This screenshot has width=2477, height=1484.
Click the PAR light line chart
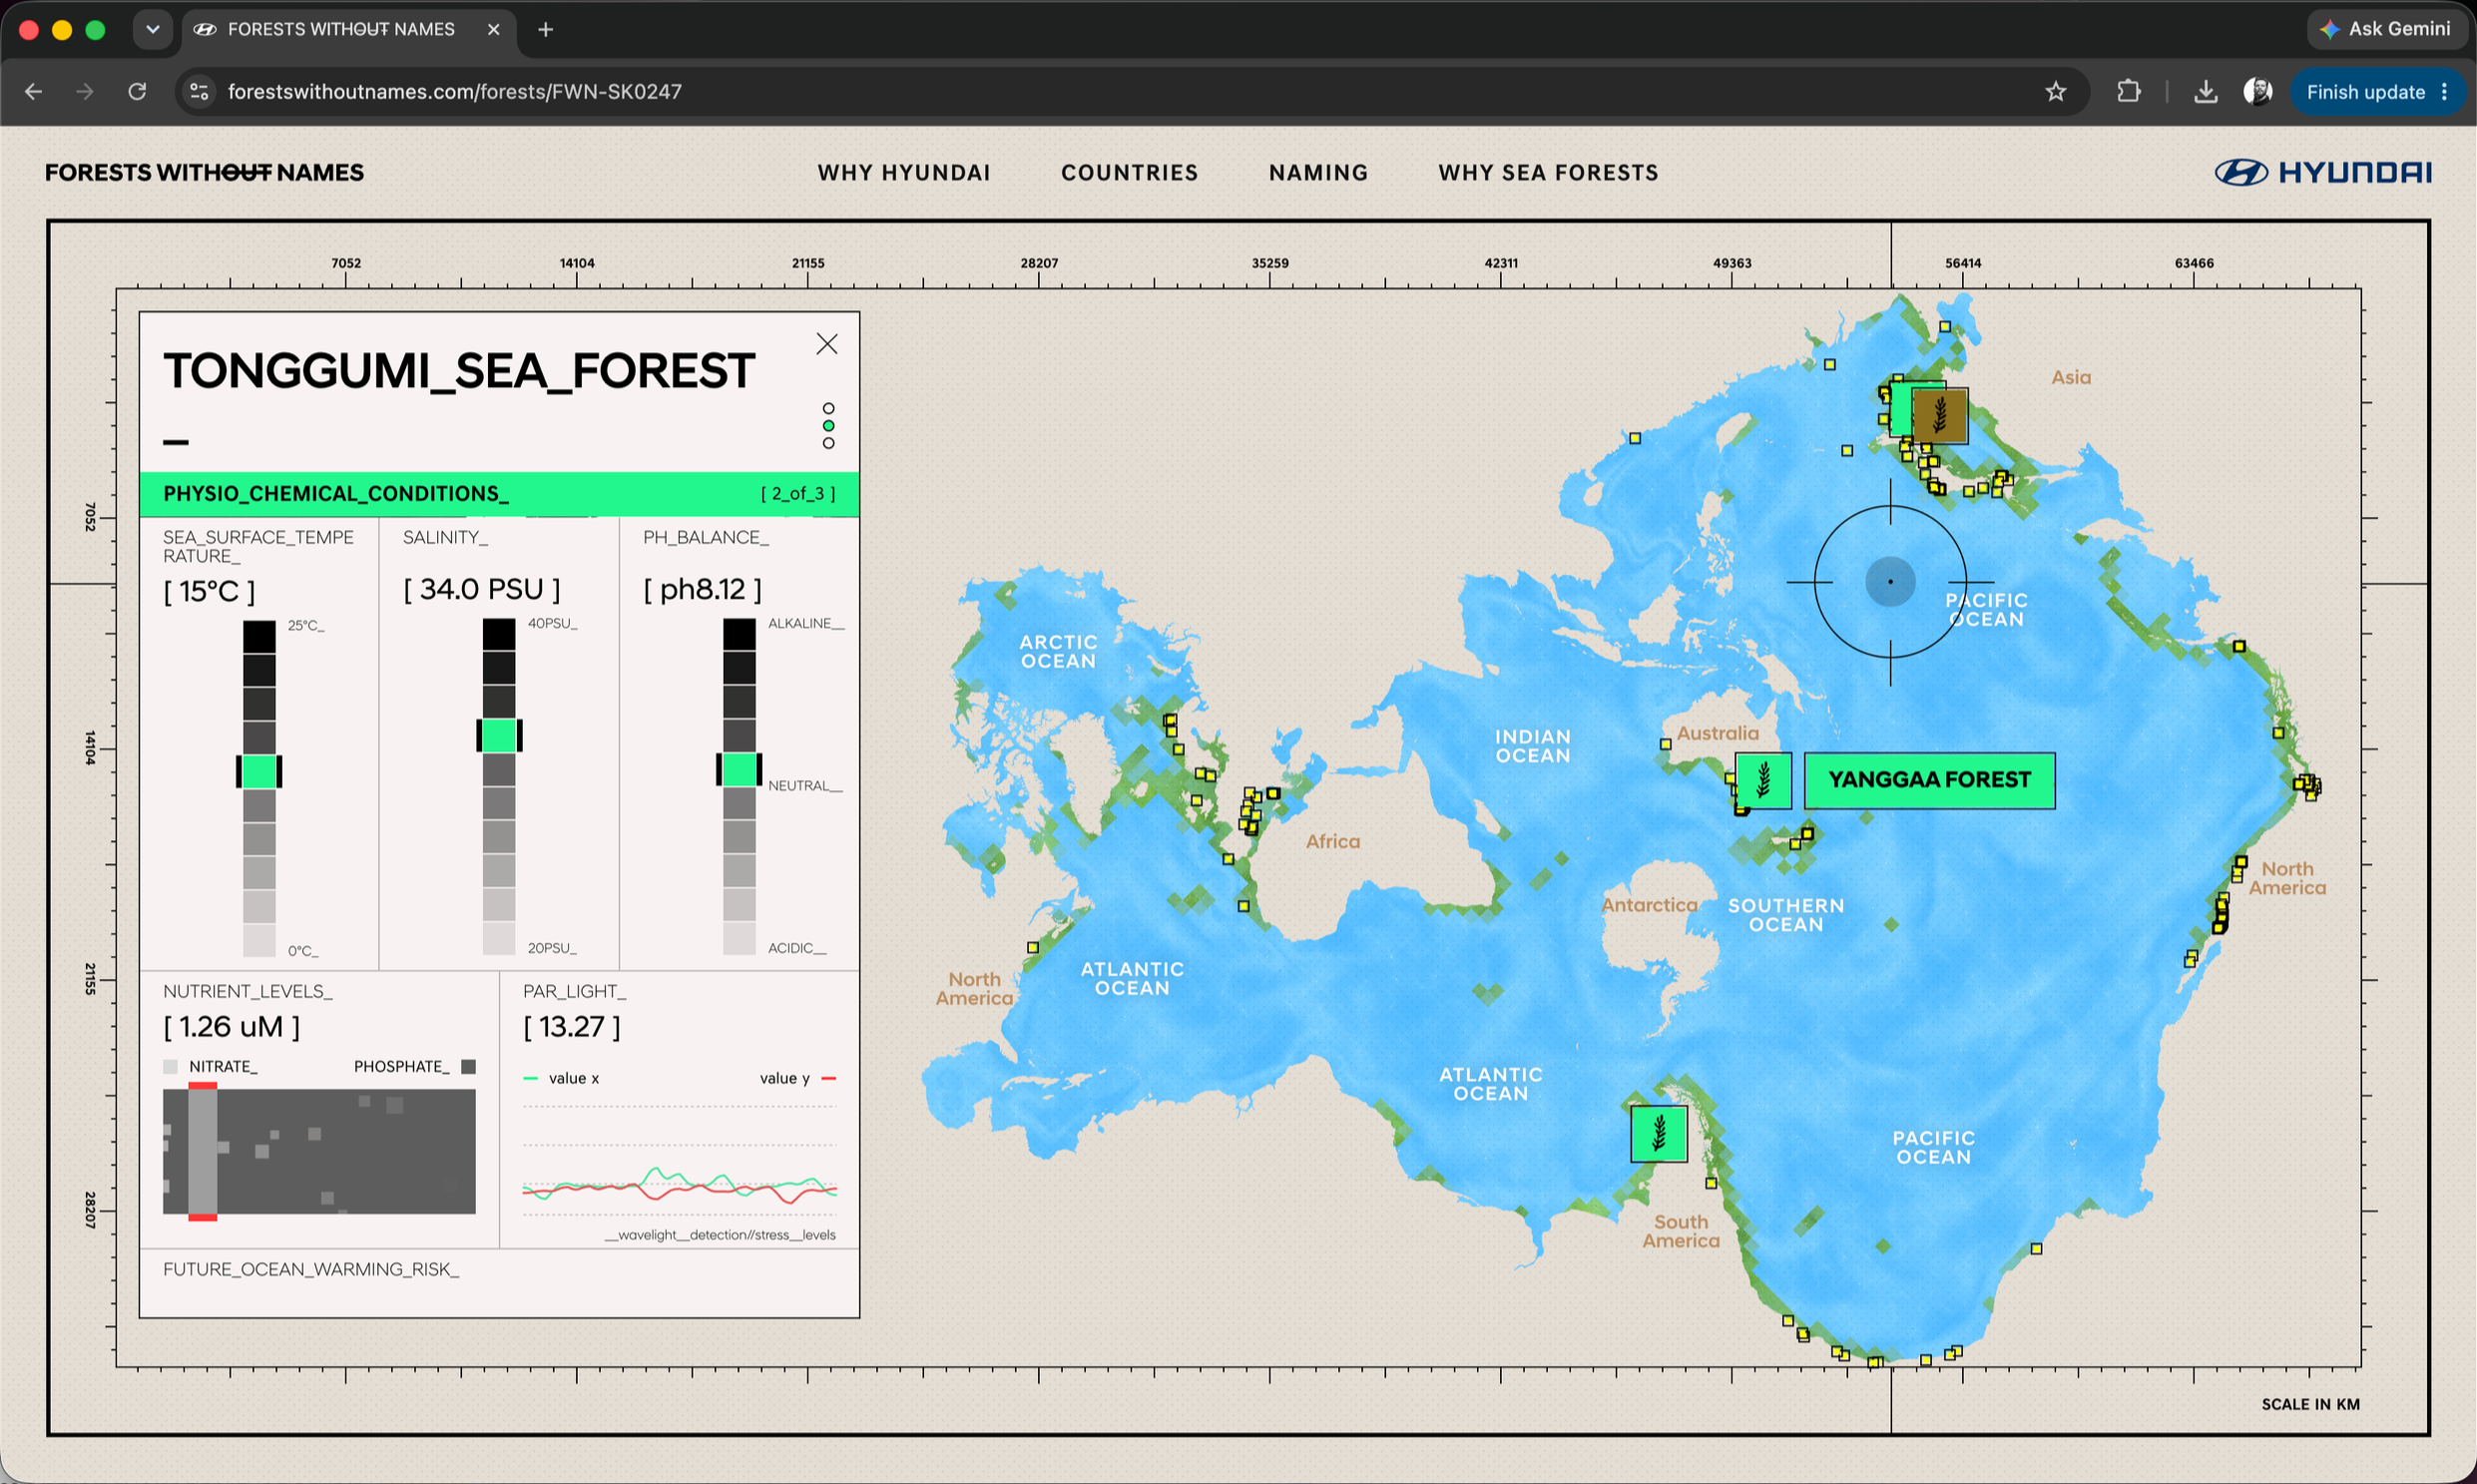pyautogui.click(x=679, y=1160)
